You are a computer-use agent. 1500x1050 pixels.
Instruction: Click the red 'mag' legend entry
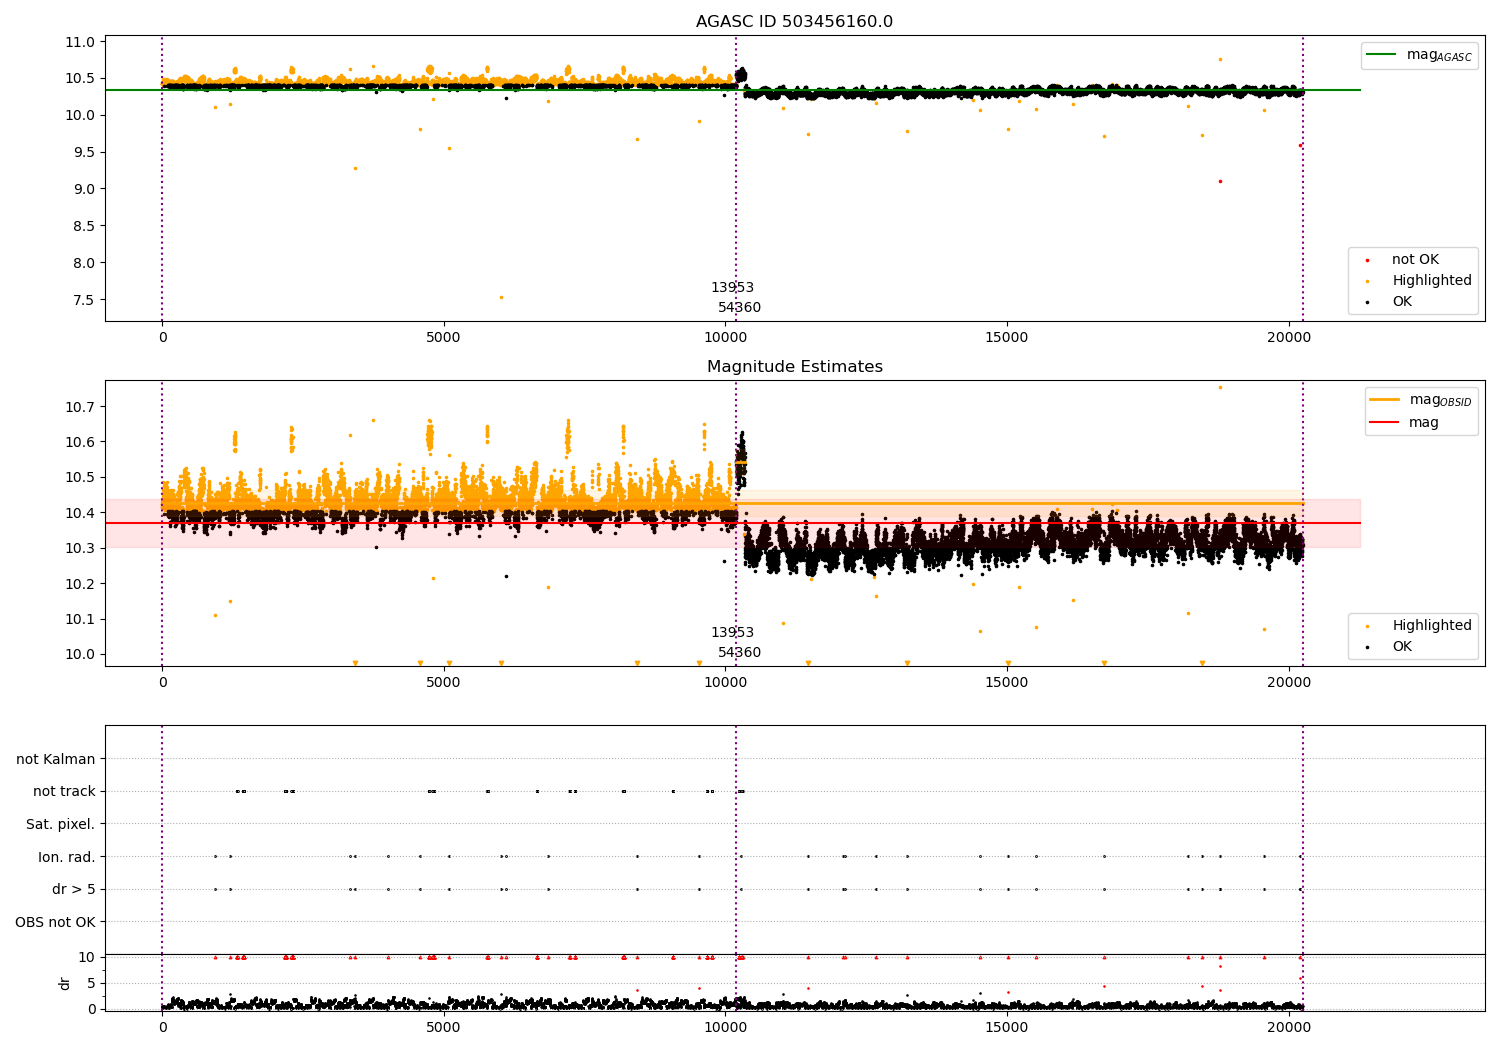[x=1405, y=423]
